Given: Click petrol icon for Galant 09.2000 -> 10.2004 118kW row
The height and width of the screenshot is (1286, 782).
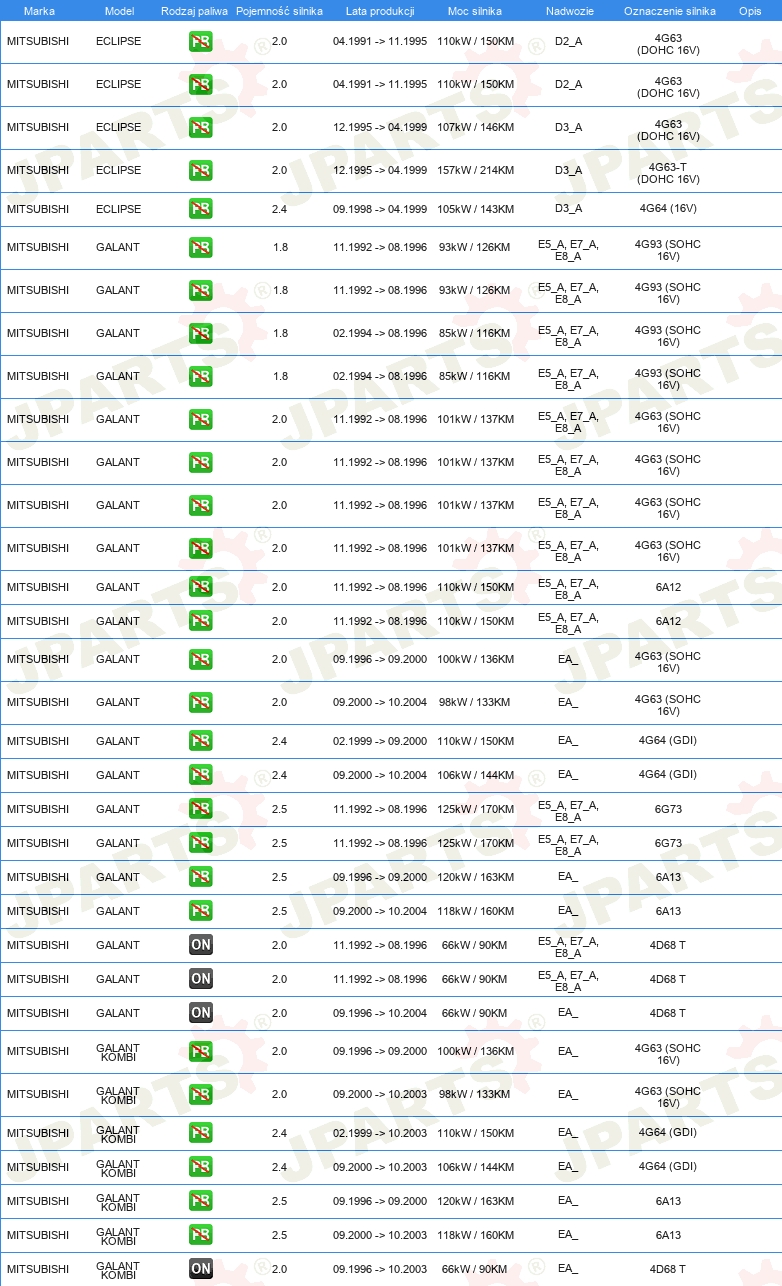Looking at the screenshot, I should [201, 911].
